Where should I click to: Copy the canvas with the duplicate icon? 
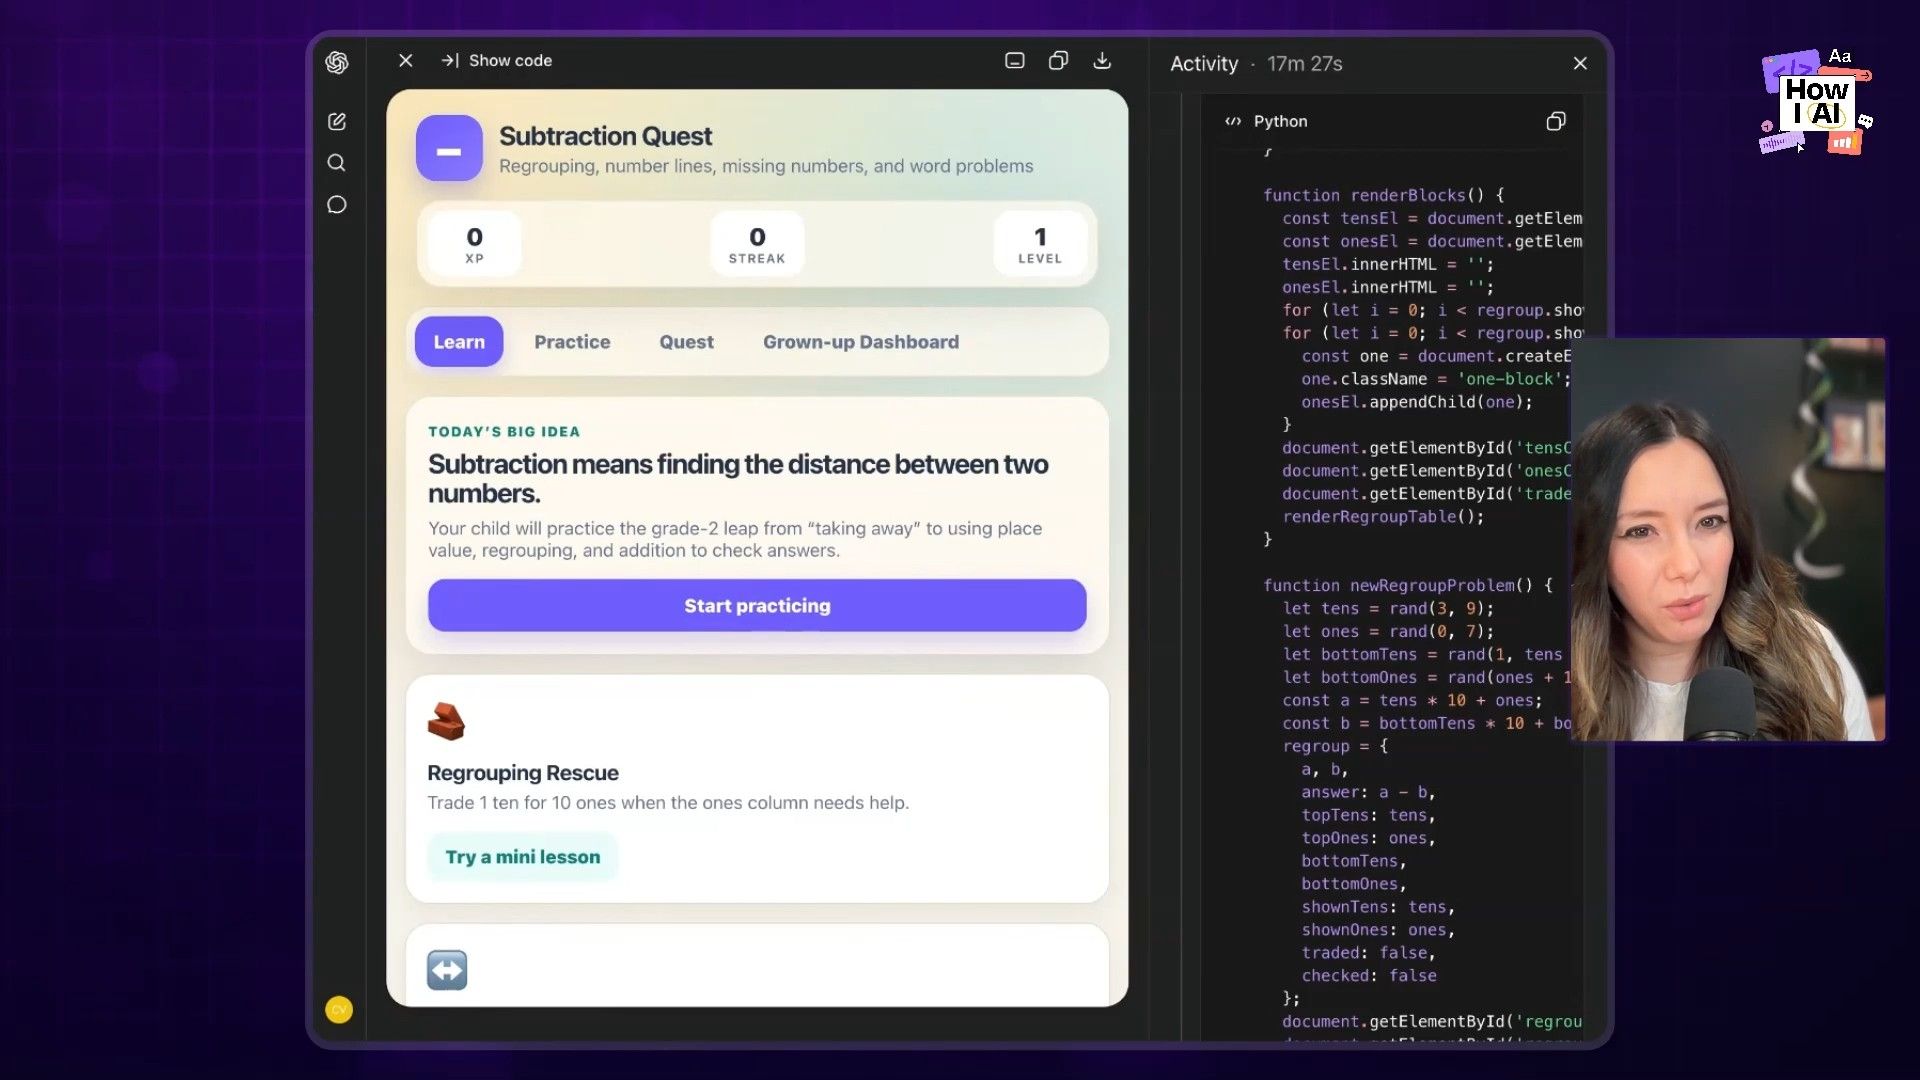(1058, 60)
